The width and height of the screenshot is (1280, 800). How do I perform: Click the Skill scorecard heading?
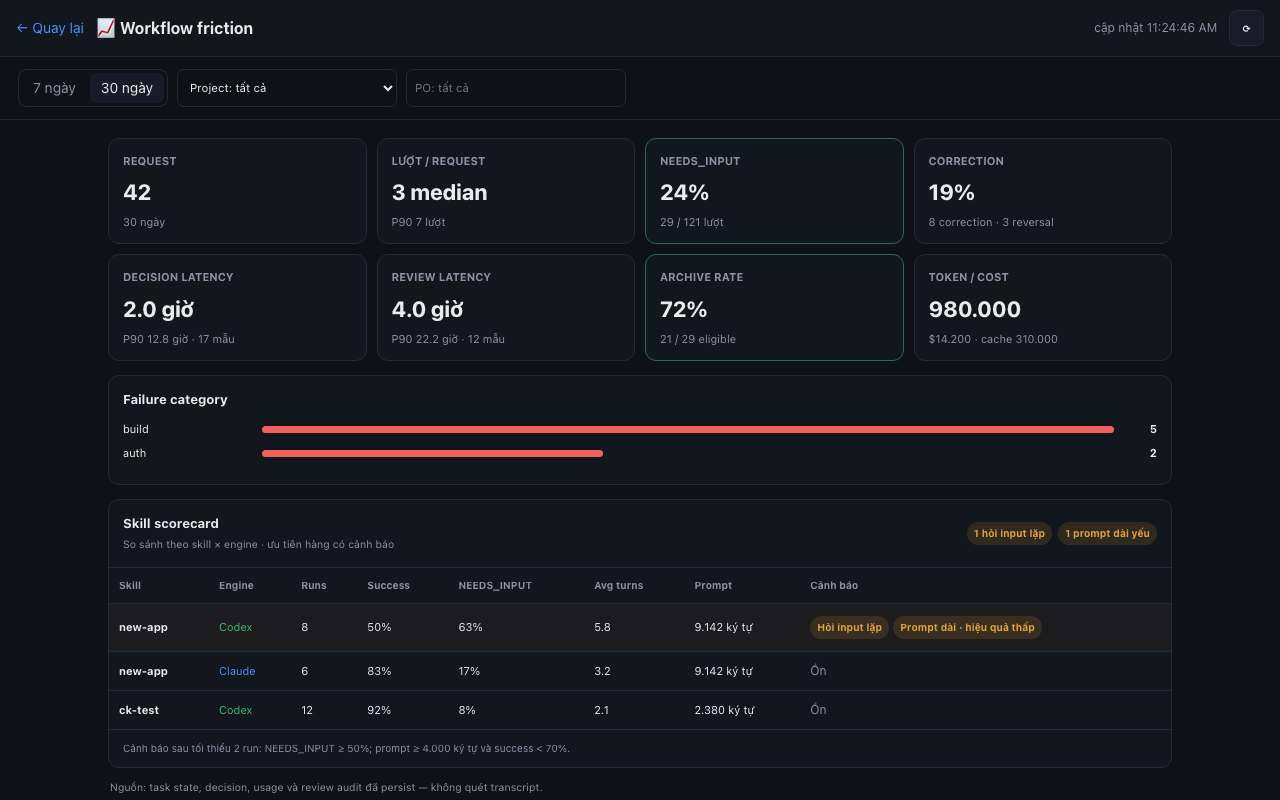click(171, 523)
